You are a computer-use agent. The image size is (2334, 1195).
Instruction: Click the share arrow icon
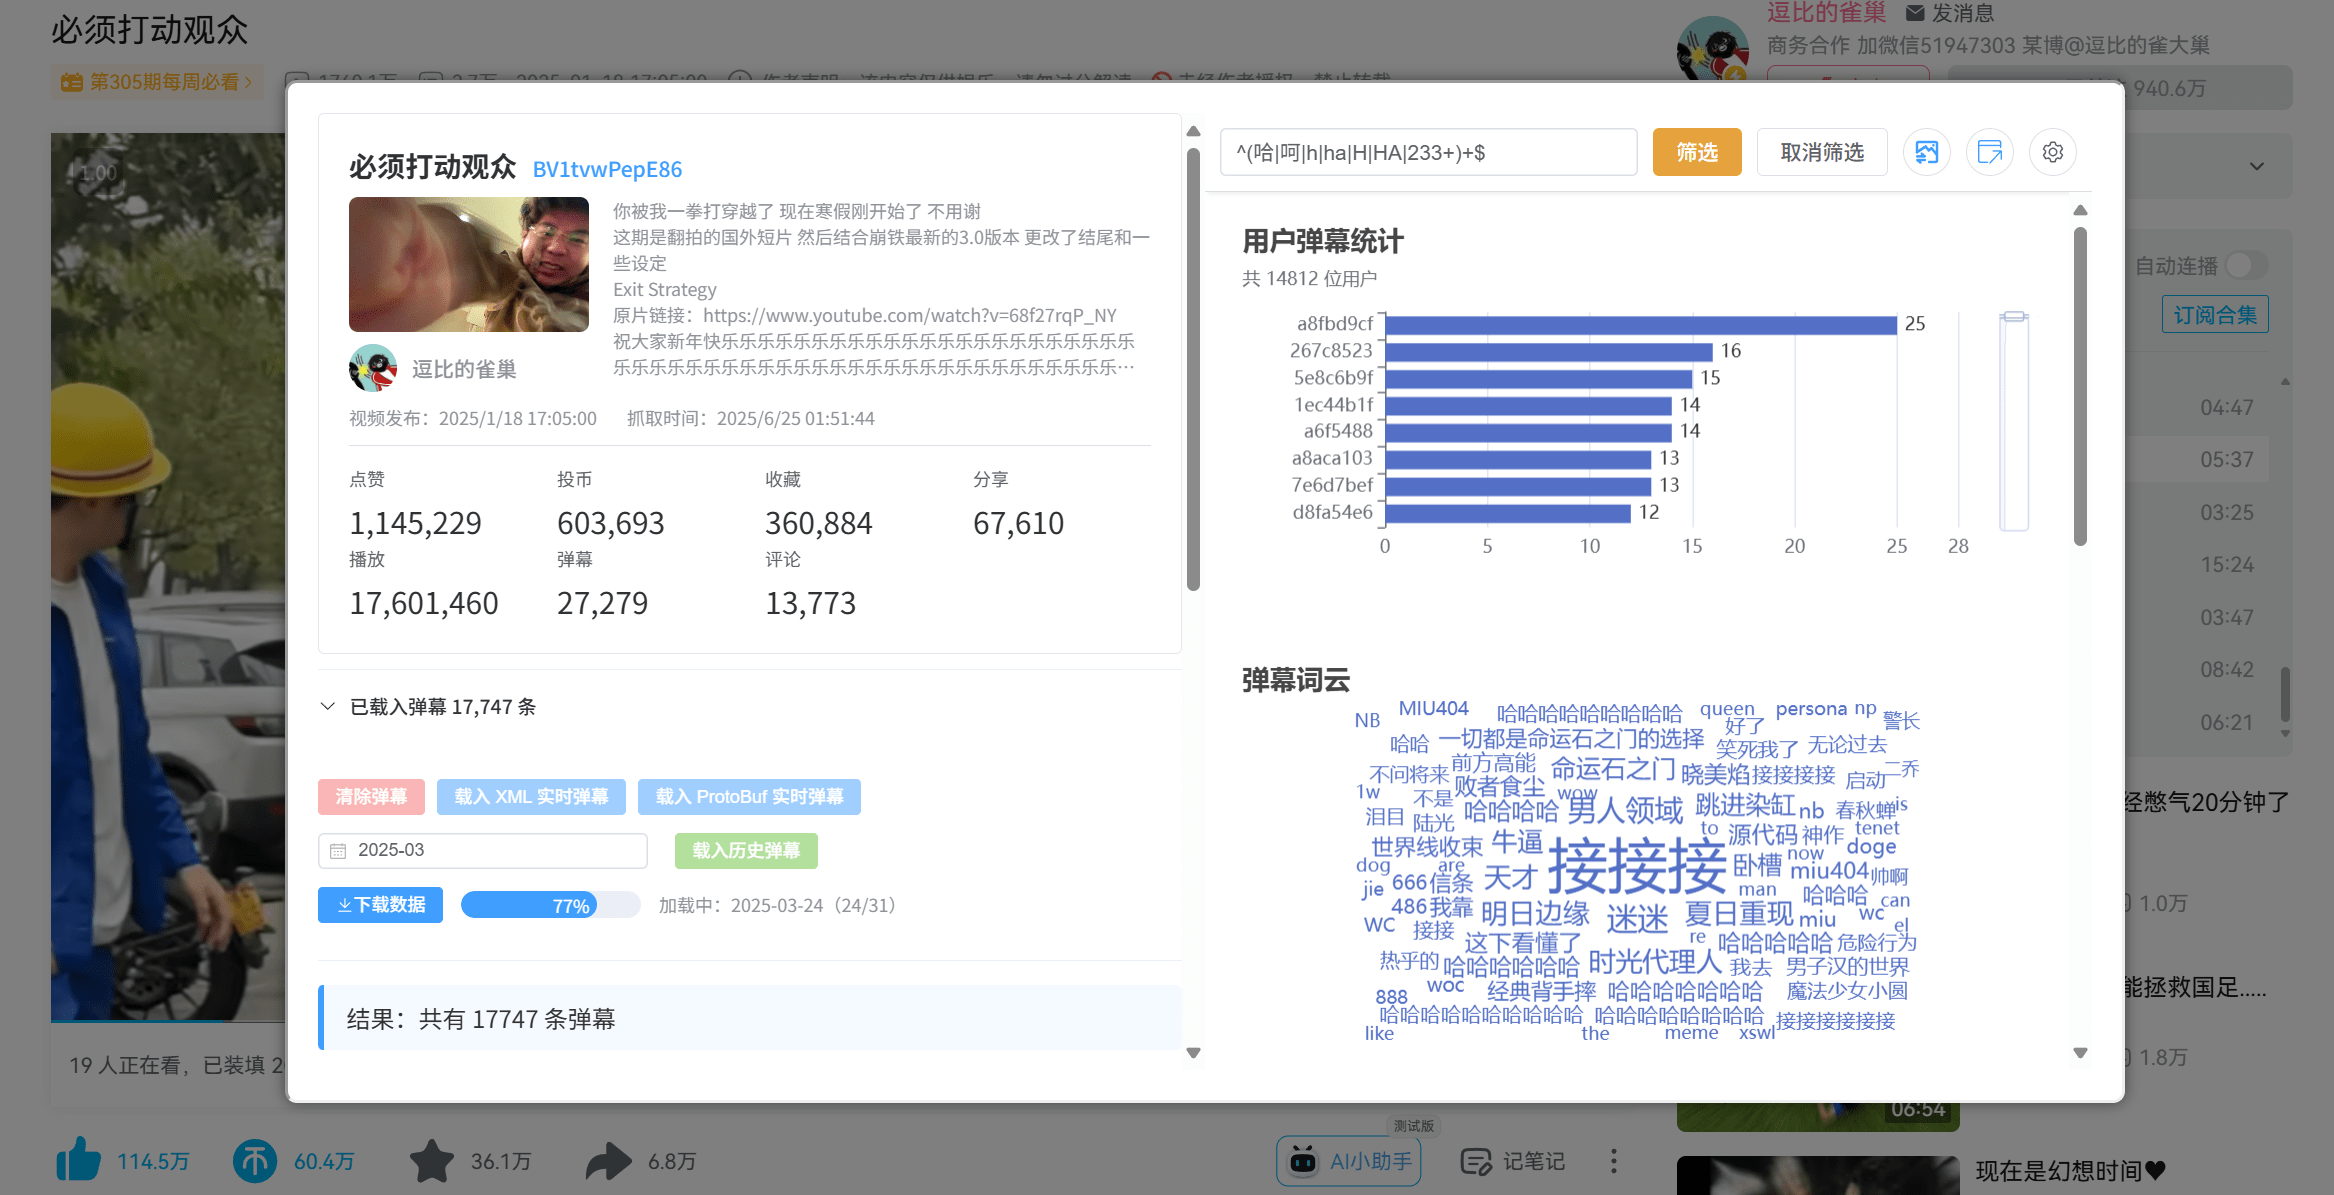pos(608,1161)
